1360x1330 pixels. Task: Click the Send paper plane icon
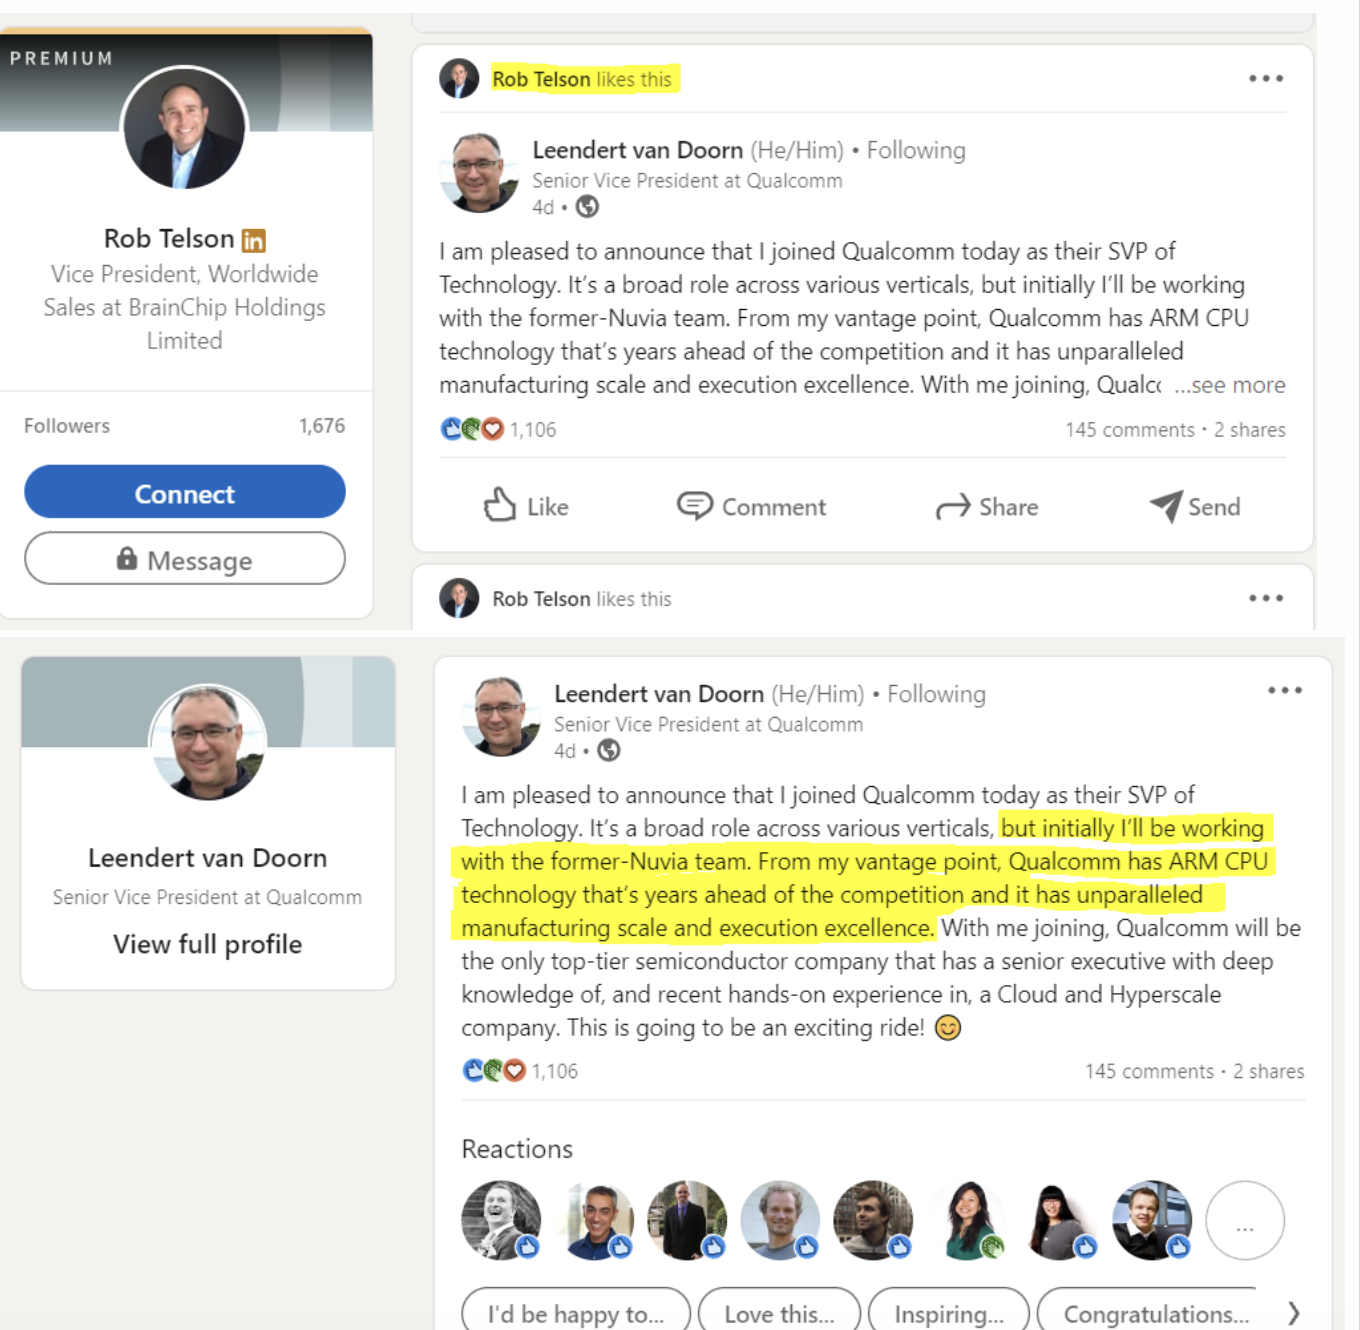tap(1166, 506)
